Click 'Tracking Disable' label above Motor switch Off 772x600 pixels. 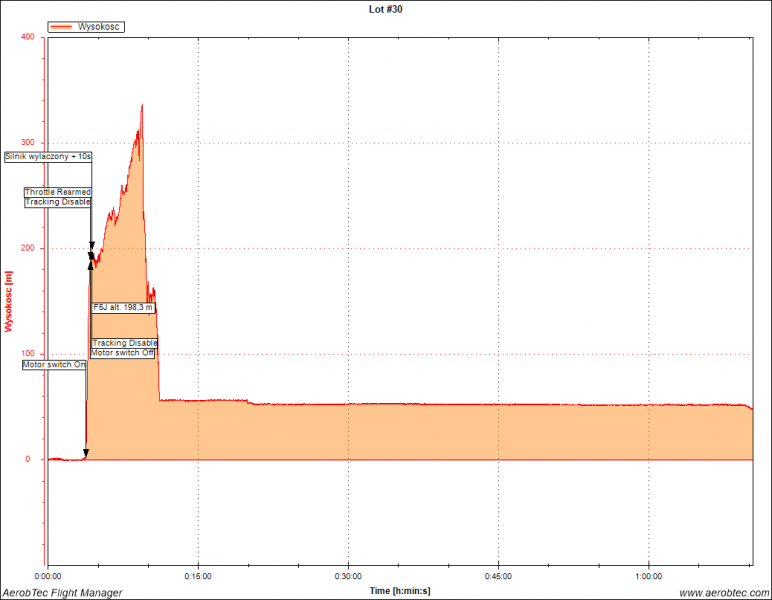click(x=124, y=343)
